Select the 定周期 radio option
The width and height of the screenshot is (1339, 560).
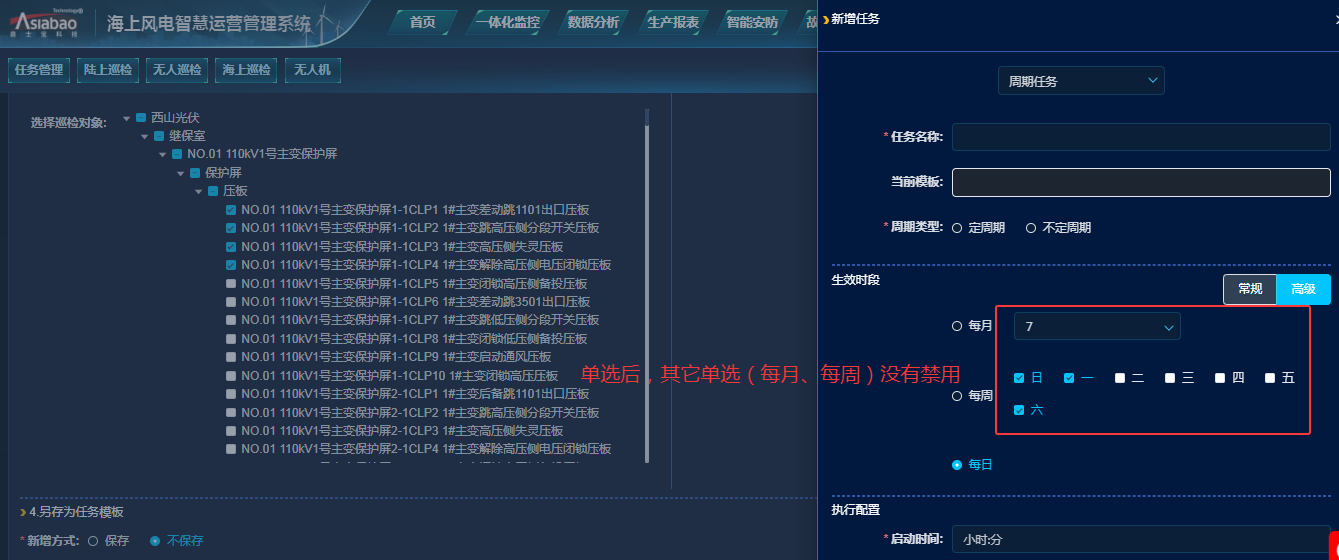[957, 228]
